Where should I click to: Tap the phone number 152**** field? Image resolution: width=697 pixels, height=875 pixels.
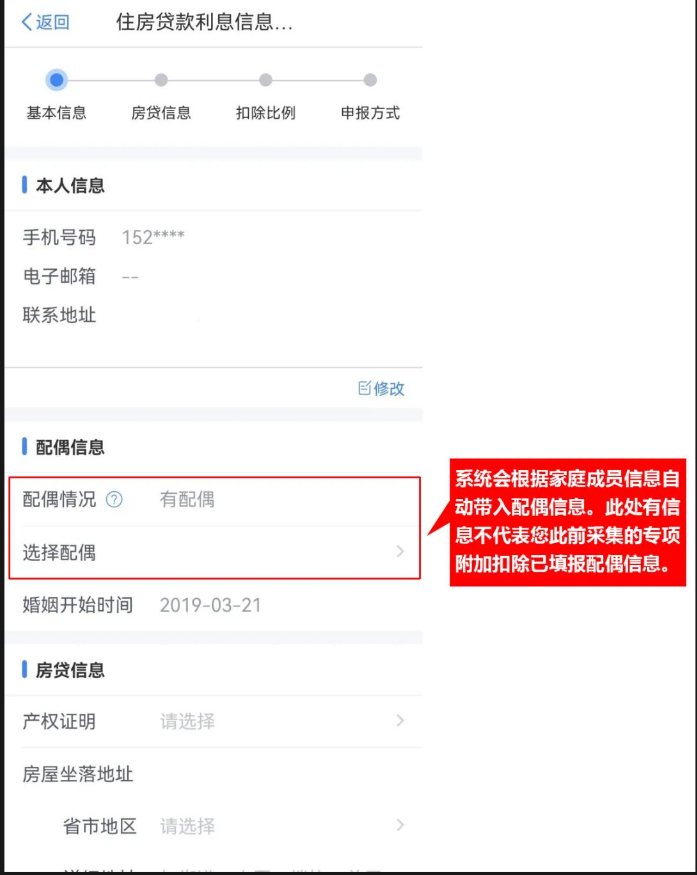pyautogui.click(x=153, y=237)
